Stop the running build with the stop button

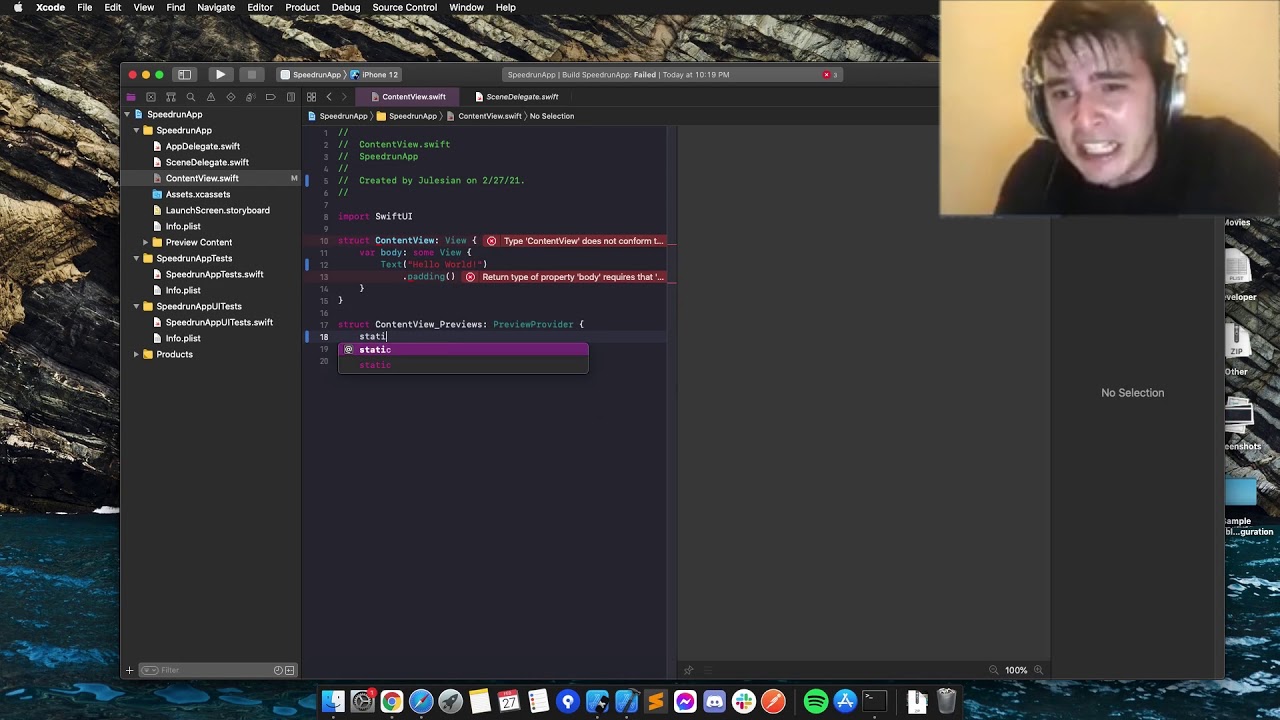click(252, 75)
